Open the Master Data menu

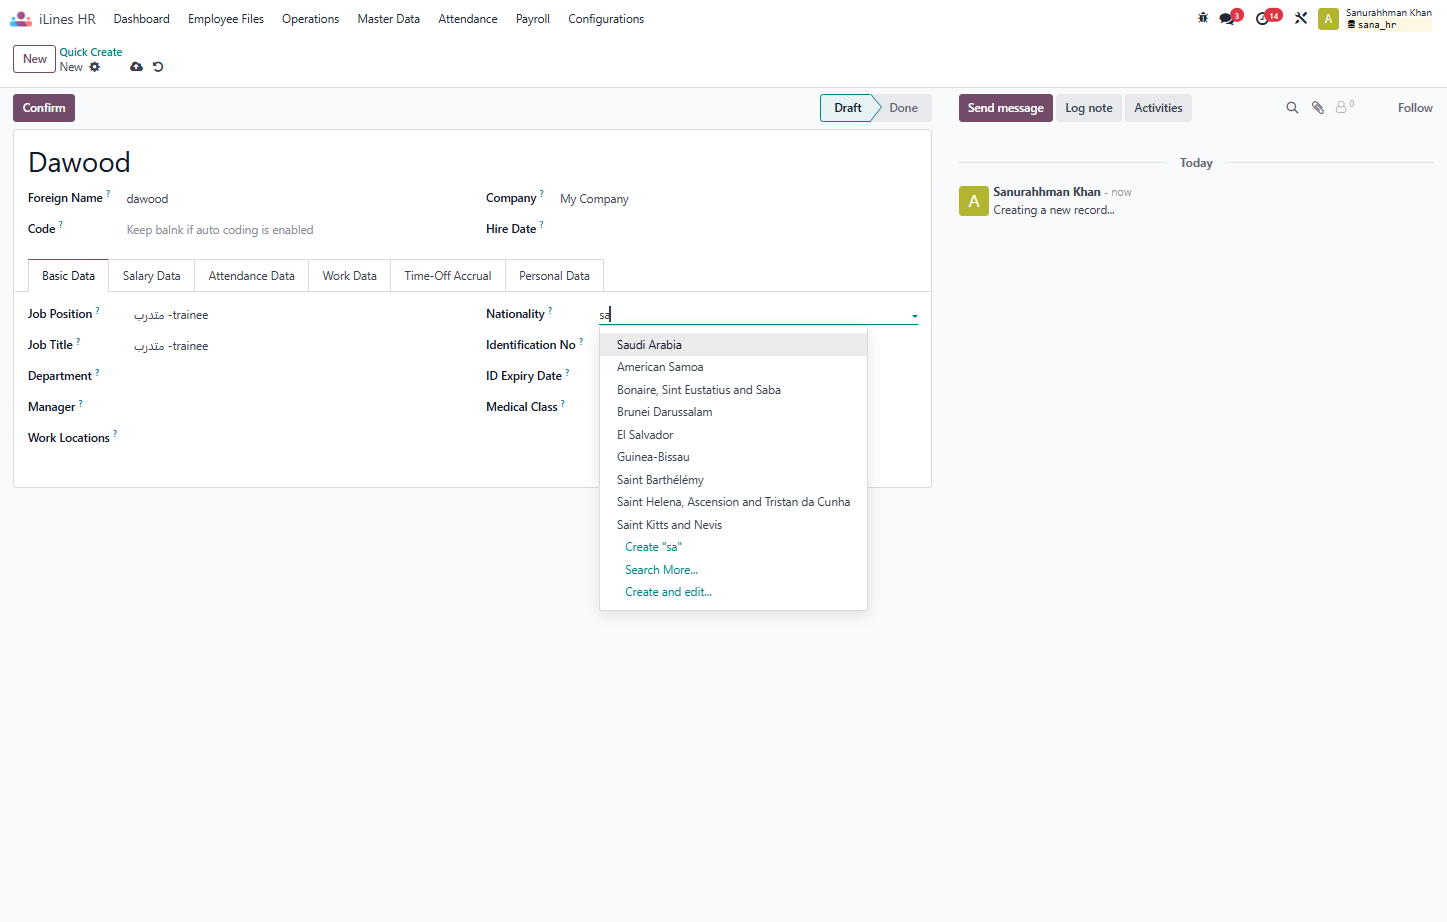pos(389,19)
